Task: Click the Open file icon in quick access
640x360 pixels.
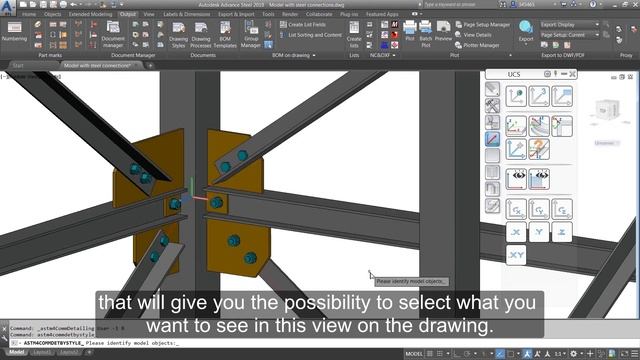Action: coord(33,4)
